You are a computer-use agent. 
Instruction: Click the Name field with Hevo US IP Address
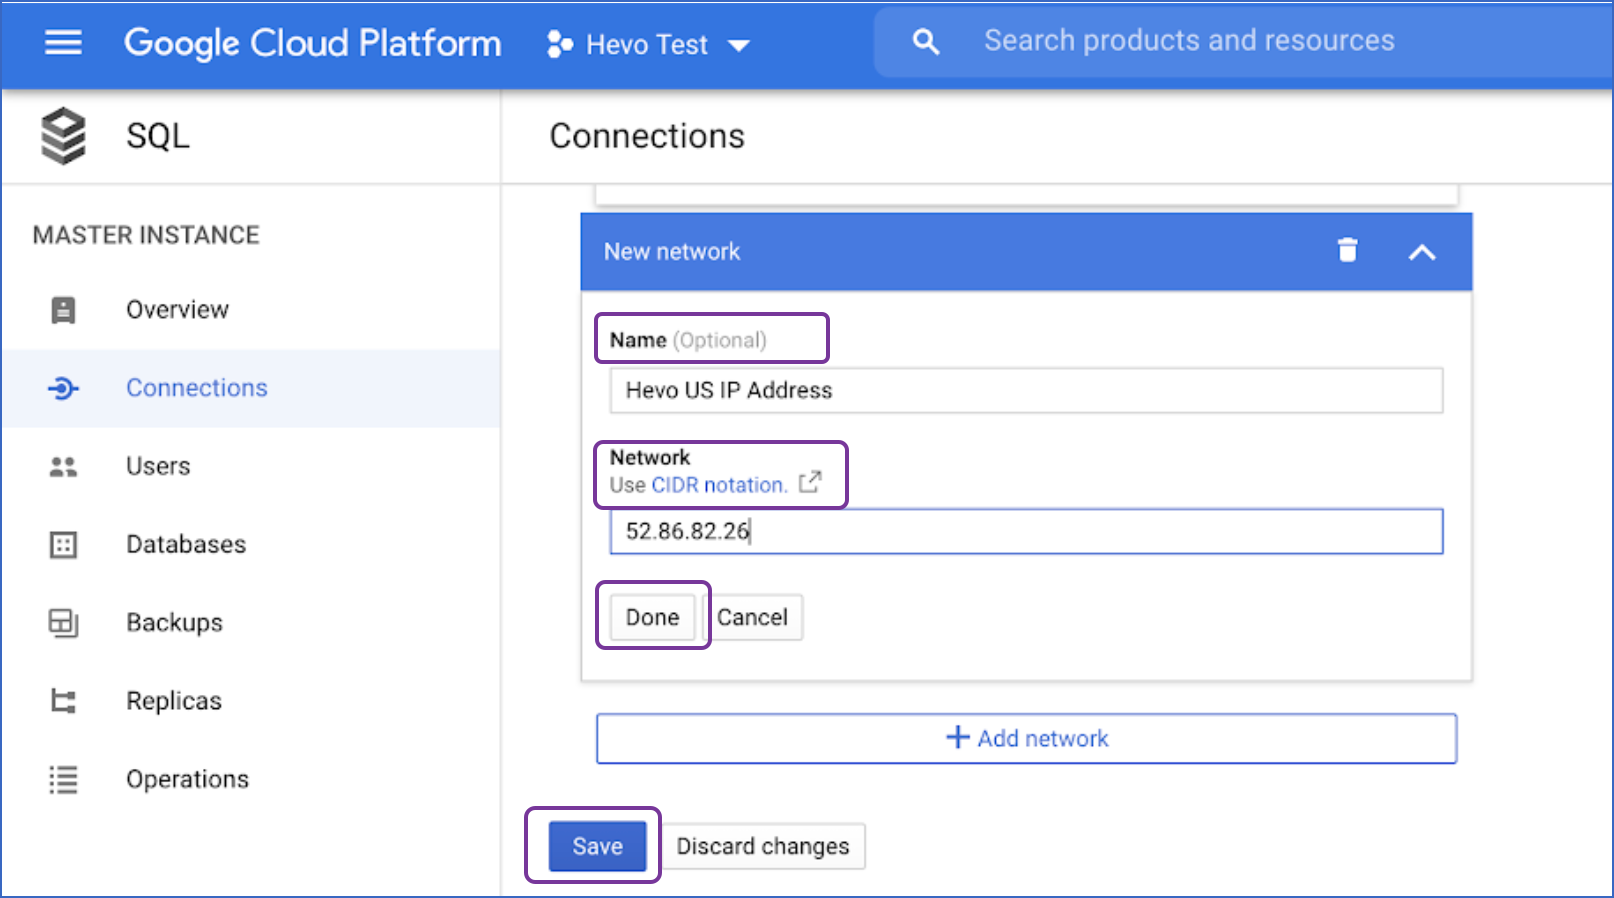pyautogui.click(x=1026, y=390)
